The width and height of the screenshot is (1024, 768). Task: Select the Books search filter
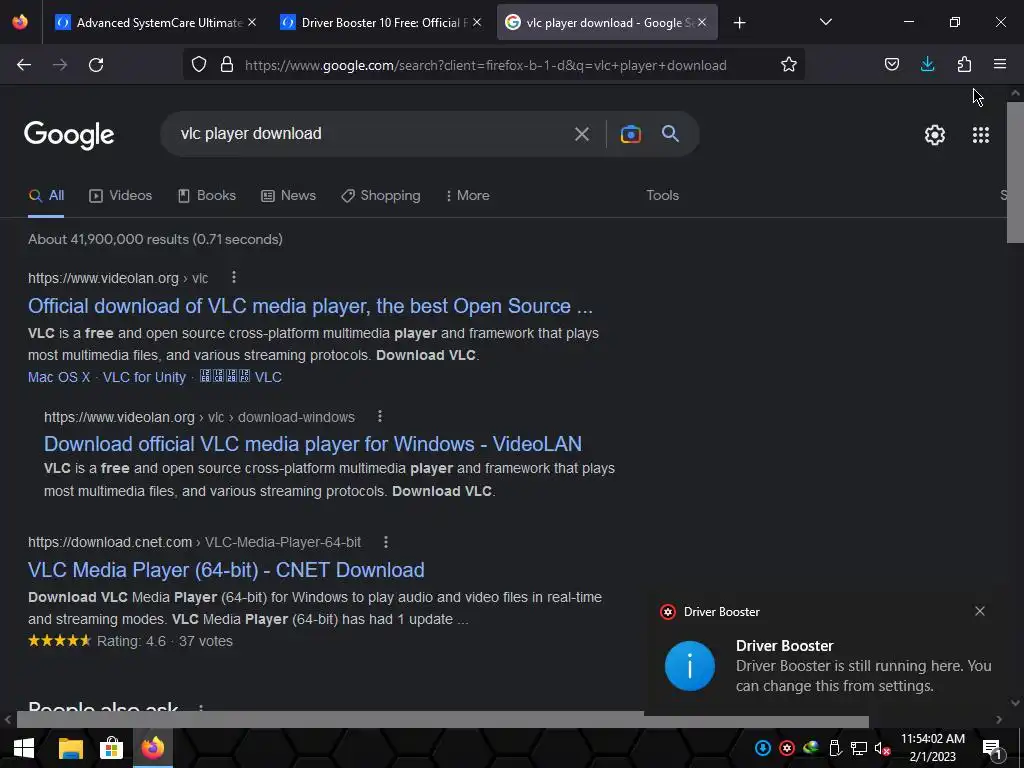coord(207,195)
